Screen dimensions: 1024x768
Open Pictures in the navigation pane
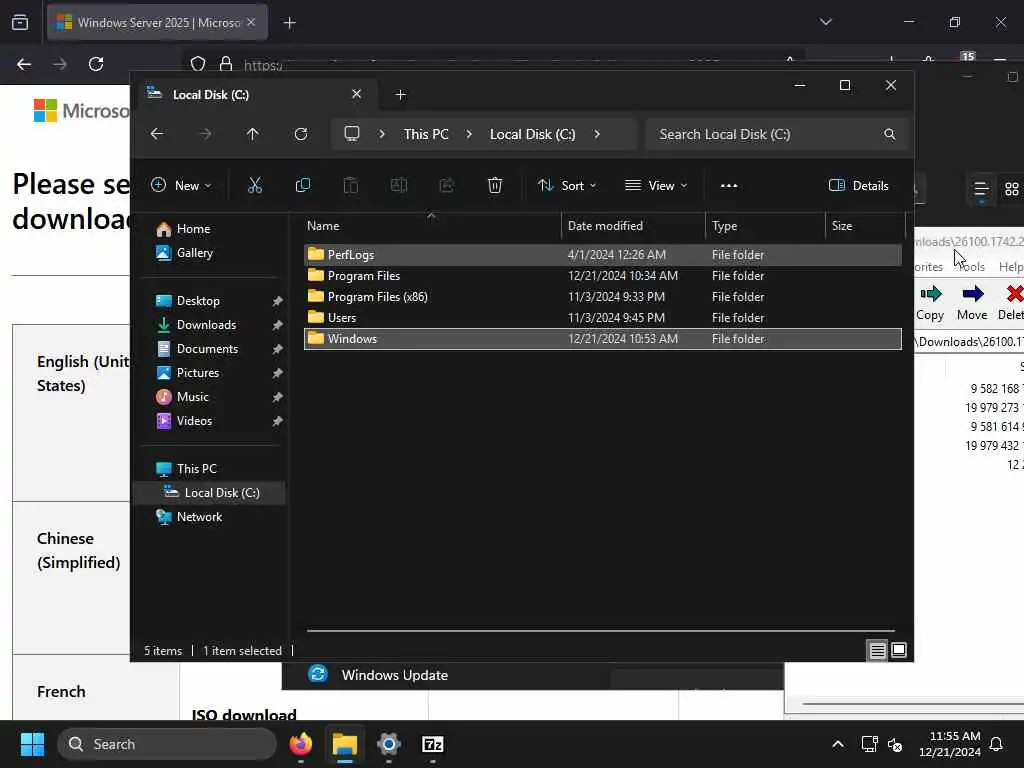click(198, 373)
